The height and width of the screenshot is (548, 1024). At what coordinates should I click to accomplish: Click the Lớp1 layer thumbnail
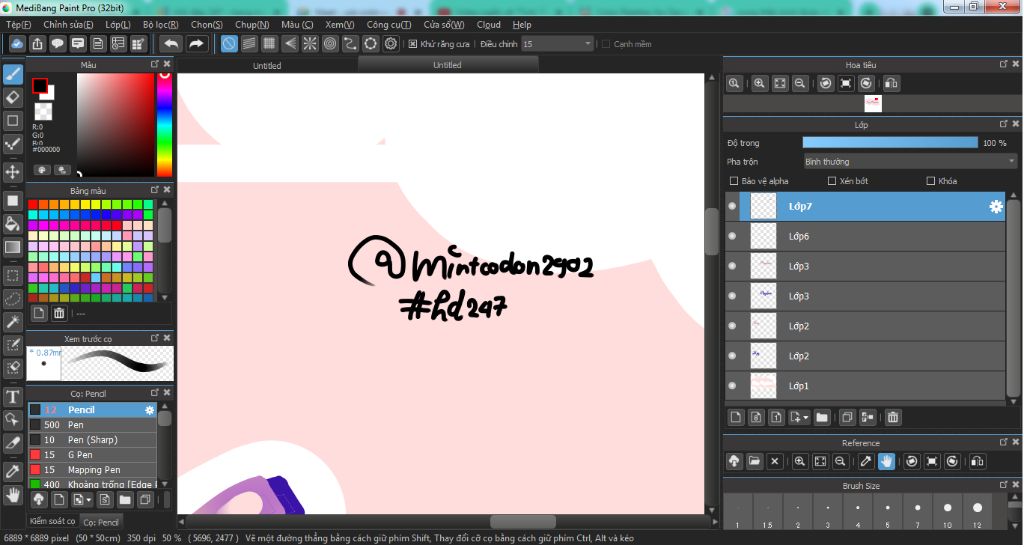point(763,386)
